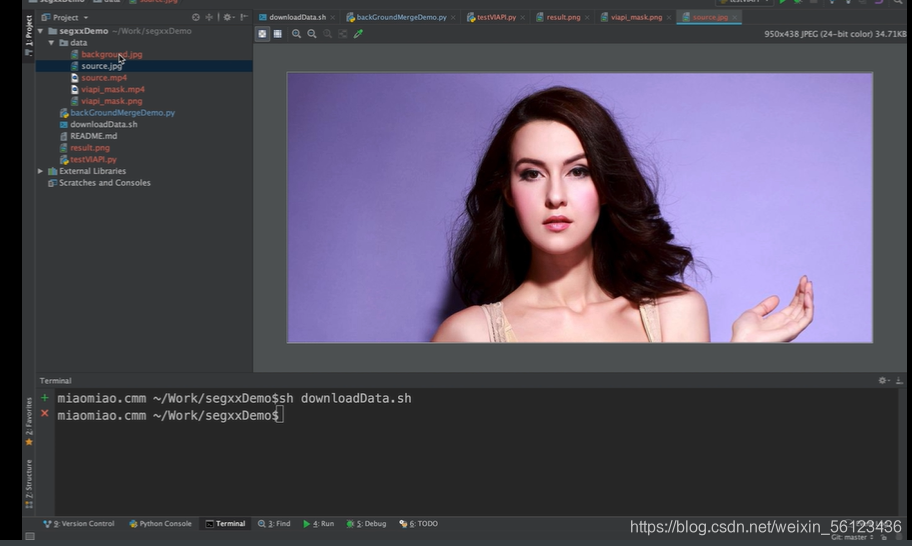
Task: Open the Favorites side panel
Action: point(28,422)
